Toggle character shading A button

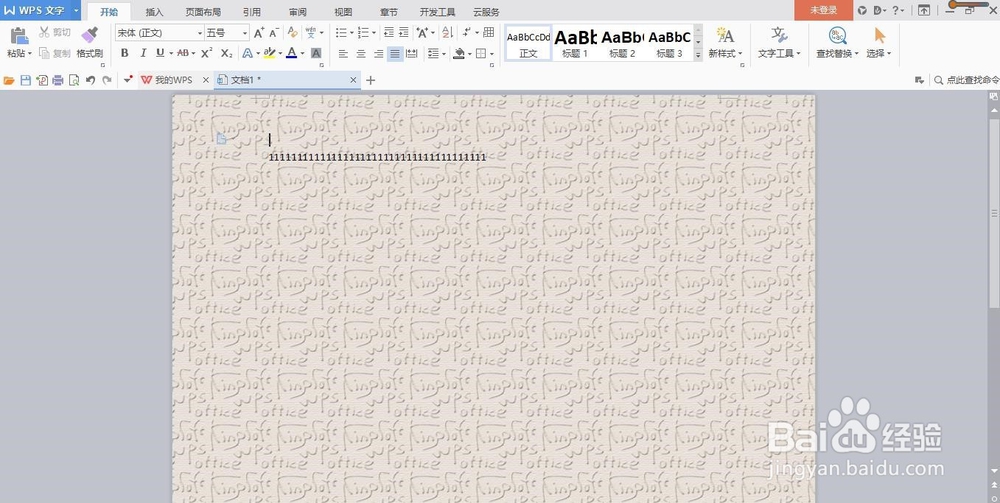316,54
